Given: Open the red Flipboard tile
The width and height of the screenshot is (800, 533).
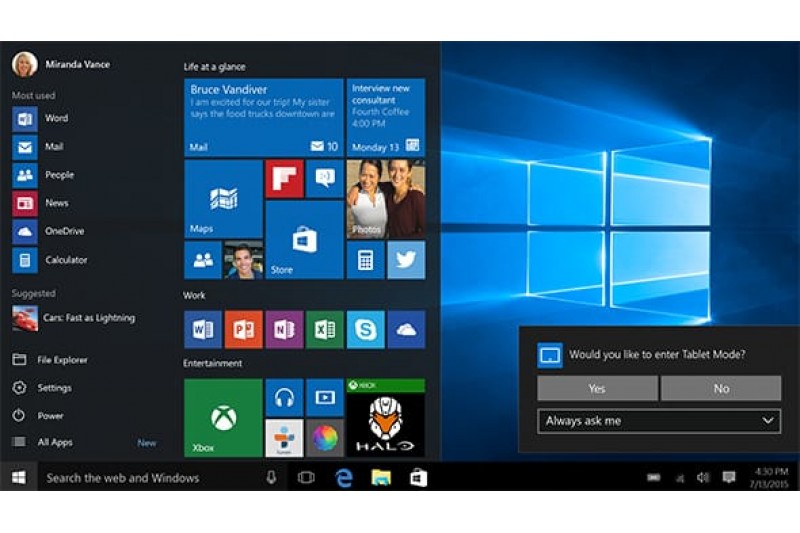Looking at the screenshot, I should pyautogui.click(x=284, y=179).
